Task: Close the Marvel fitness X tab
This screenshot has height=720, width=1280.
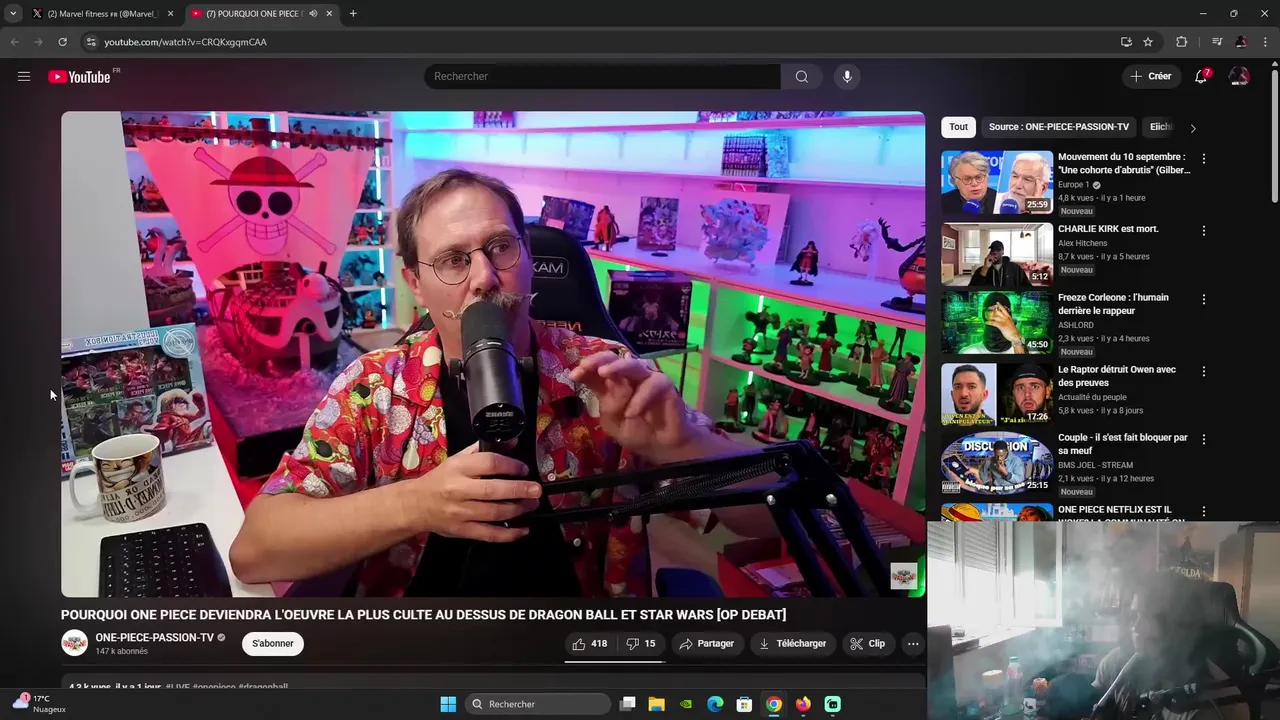Action: pyautogui.click(x=171, y=14)
